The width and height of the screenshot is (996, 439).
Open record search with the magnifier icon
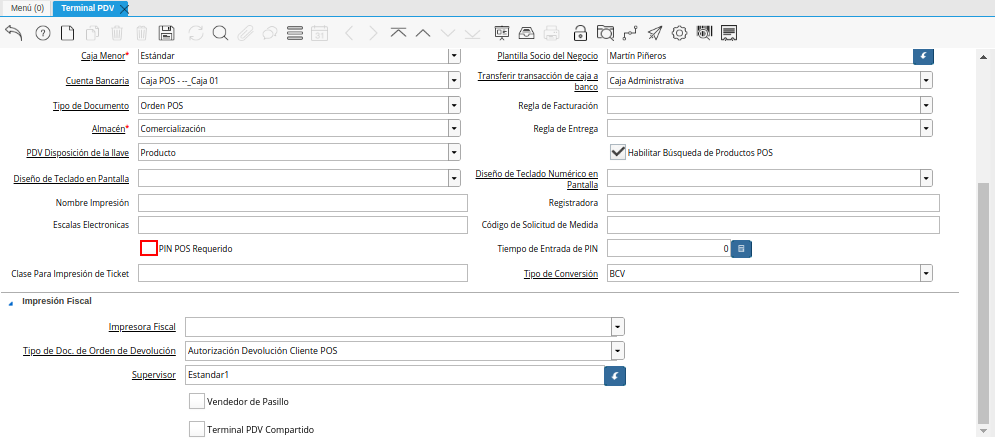pos(220,33)
